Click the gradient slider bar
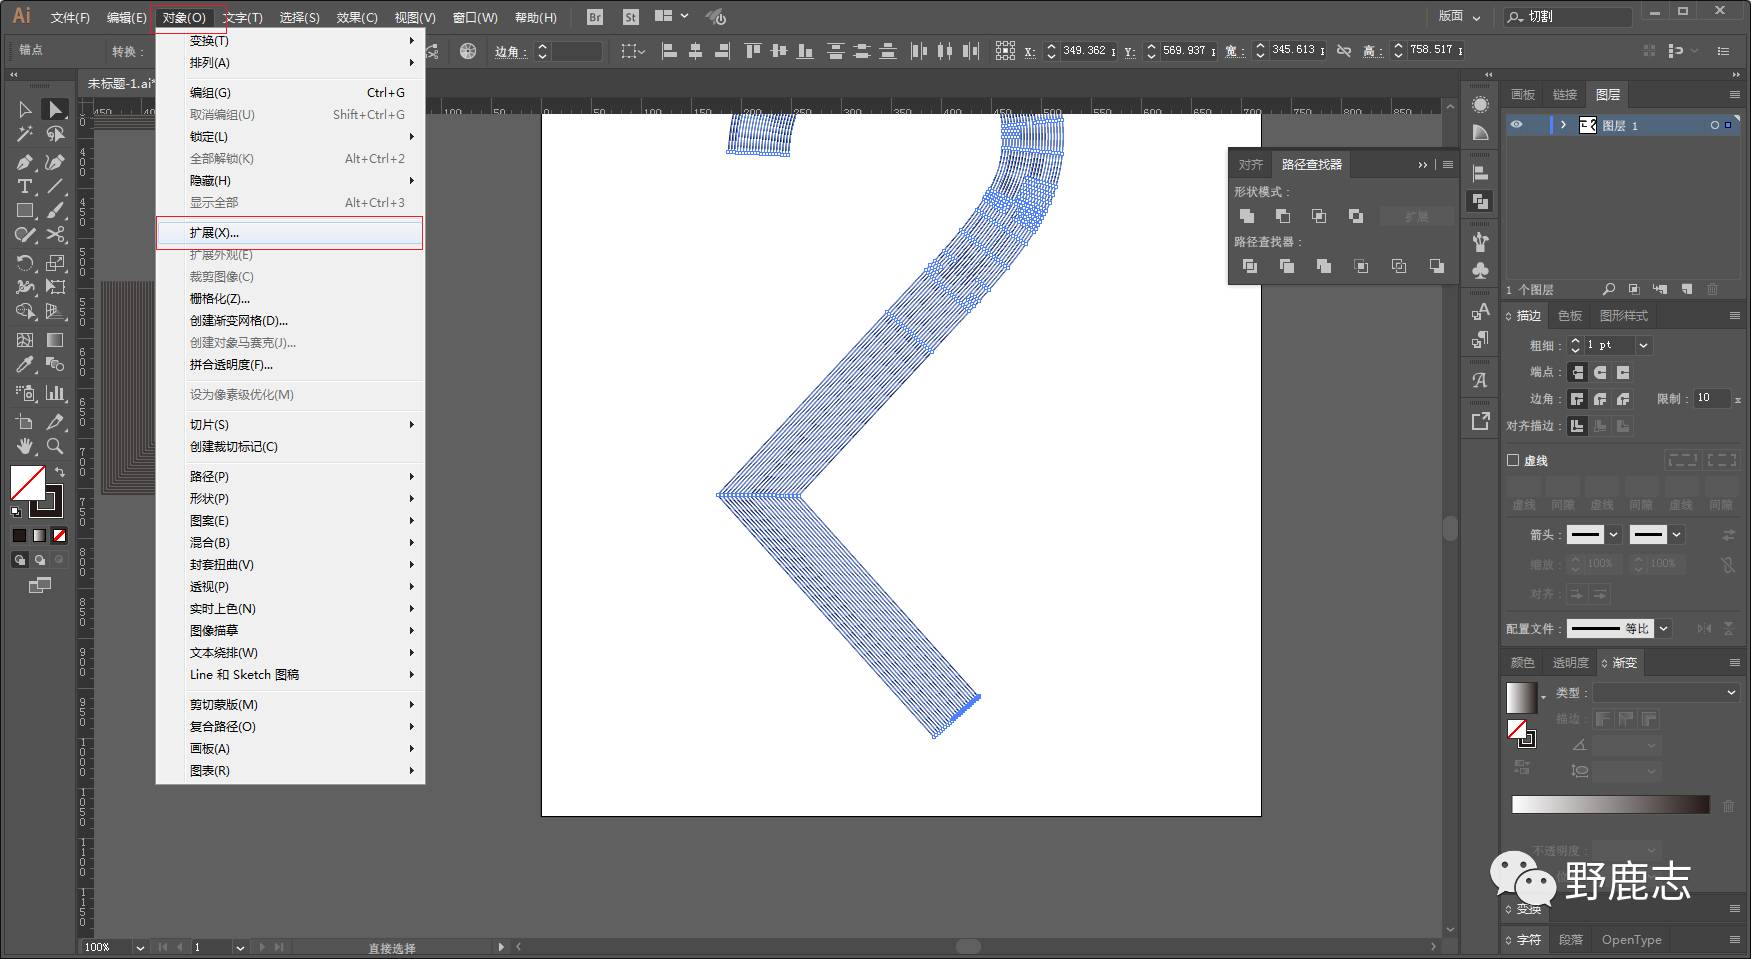 pyautogui.click(x=1610, y=805)
